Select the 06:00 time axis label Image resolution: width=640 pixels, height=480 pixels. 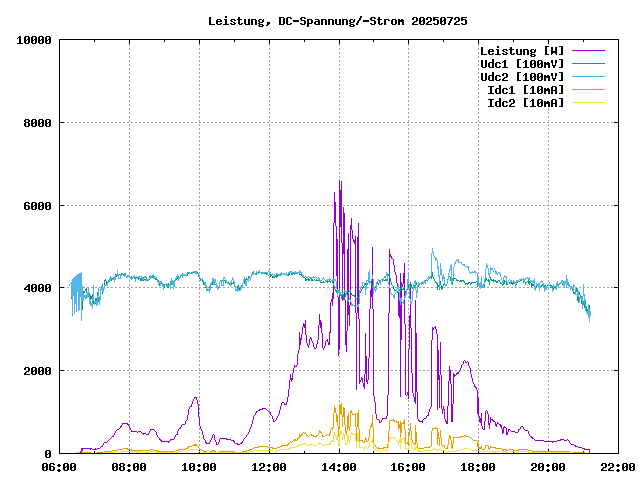pos(60,467)
